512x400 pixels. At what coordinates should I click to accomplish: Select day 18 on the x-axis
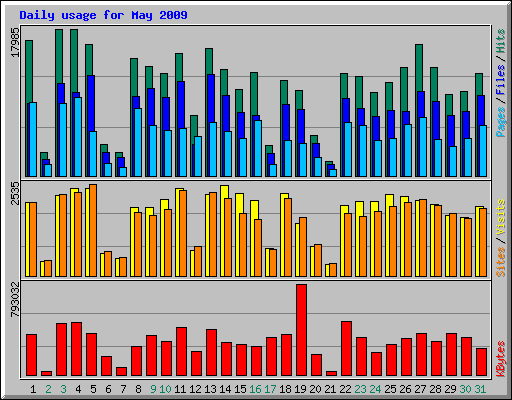pos(285,389)
